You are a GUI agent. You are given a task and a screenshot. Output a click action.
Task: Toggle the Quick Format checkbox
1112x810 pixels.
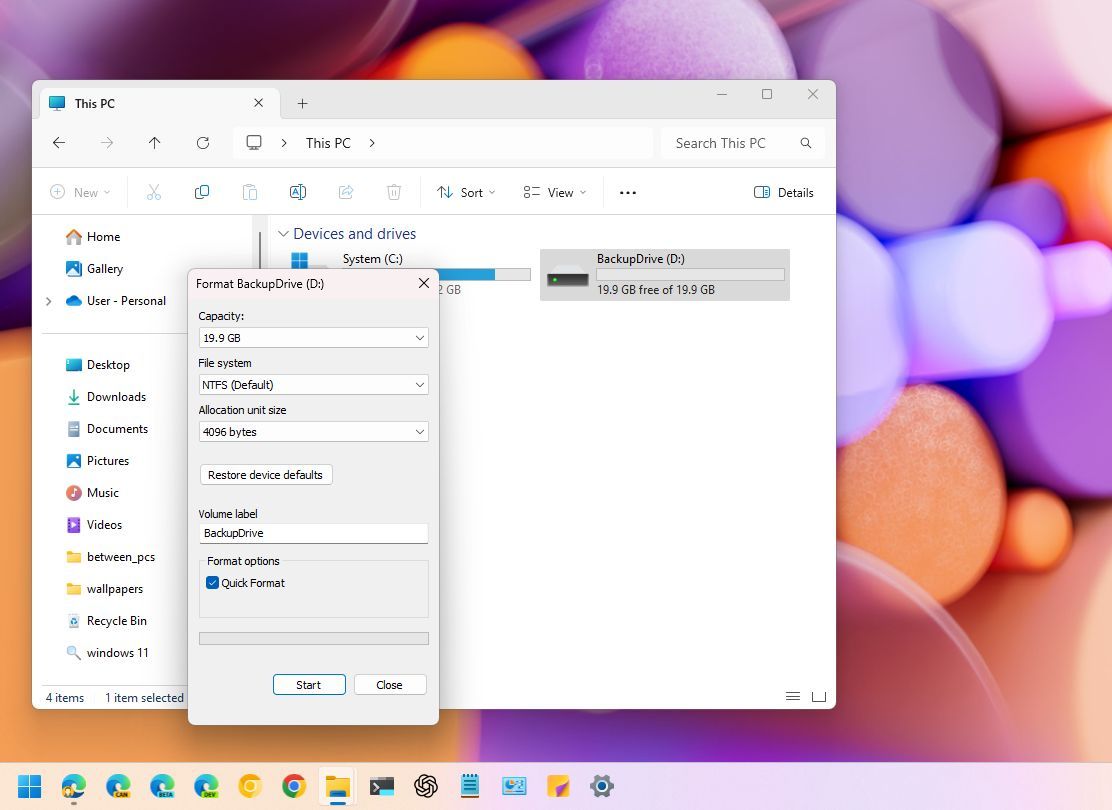click(212, 583)
